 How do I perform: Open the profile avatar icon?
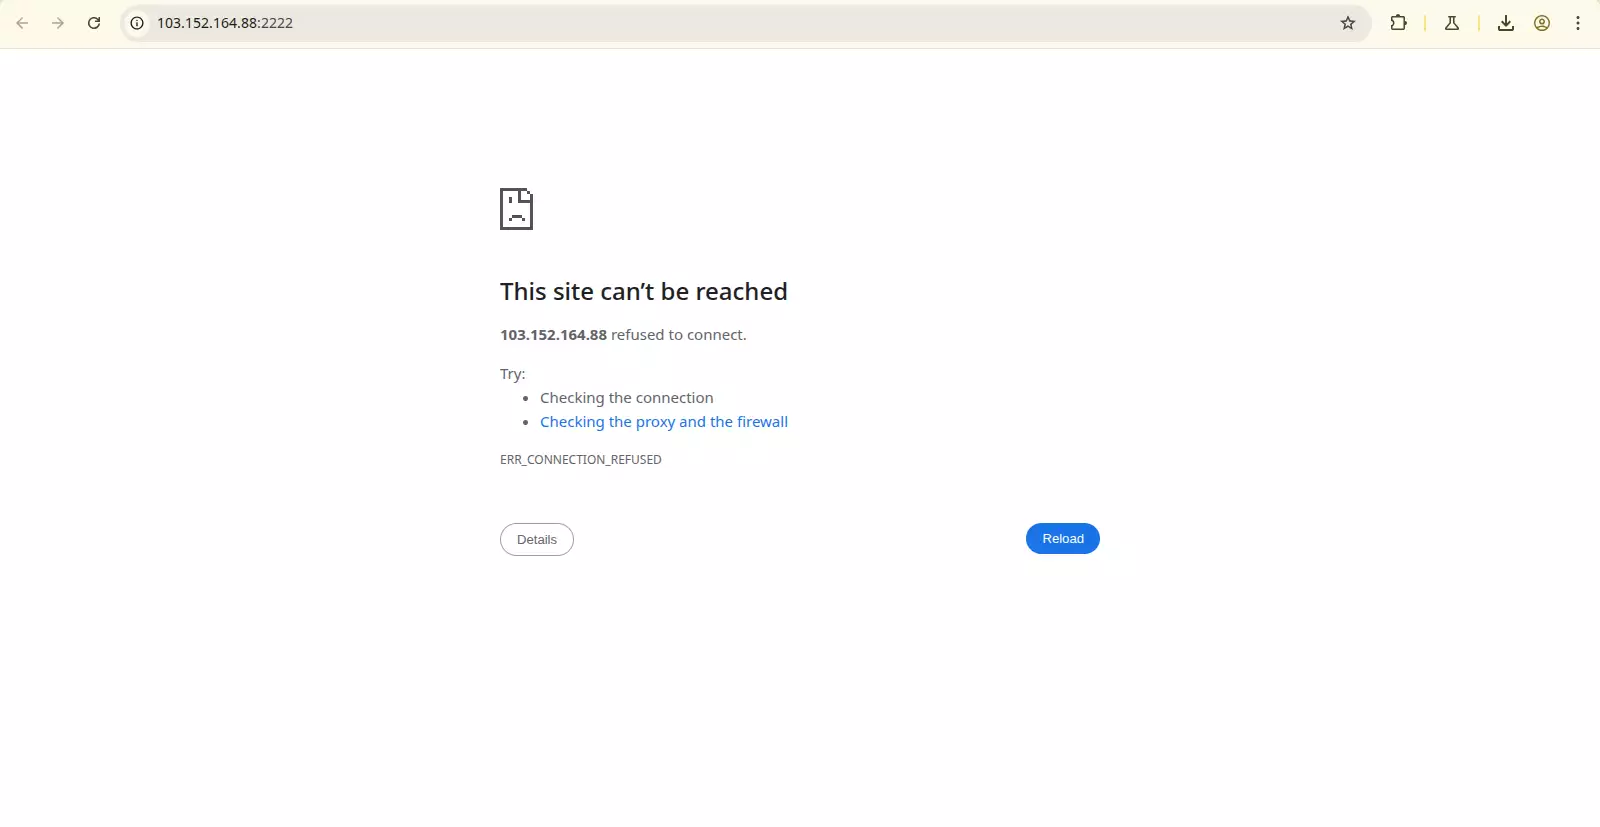1542,23
